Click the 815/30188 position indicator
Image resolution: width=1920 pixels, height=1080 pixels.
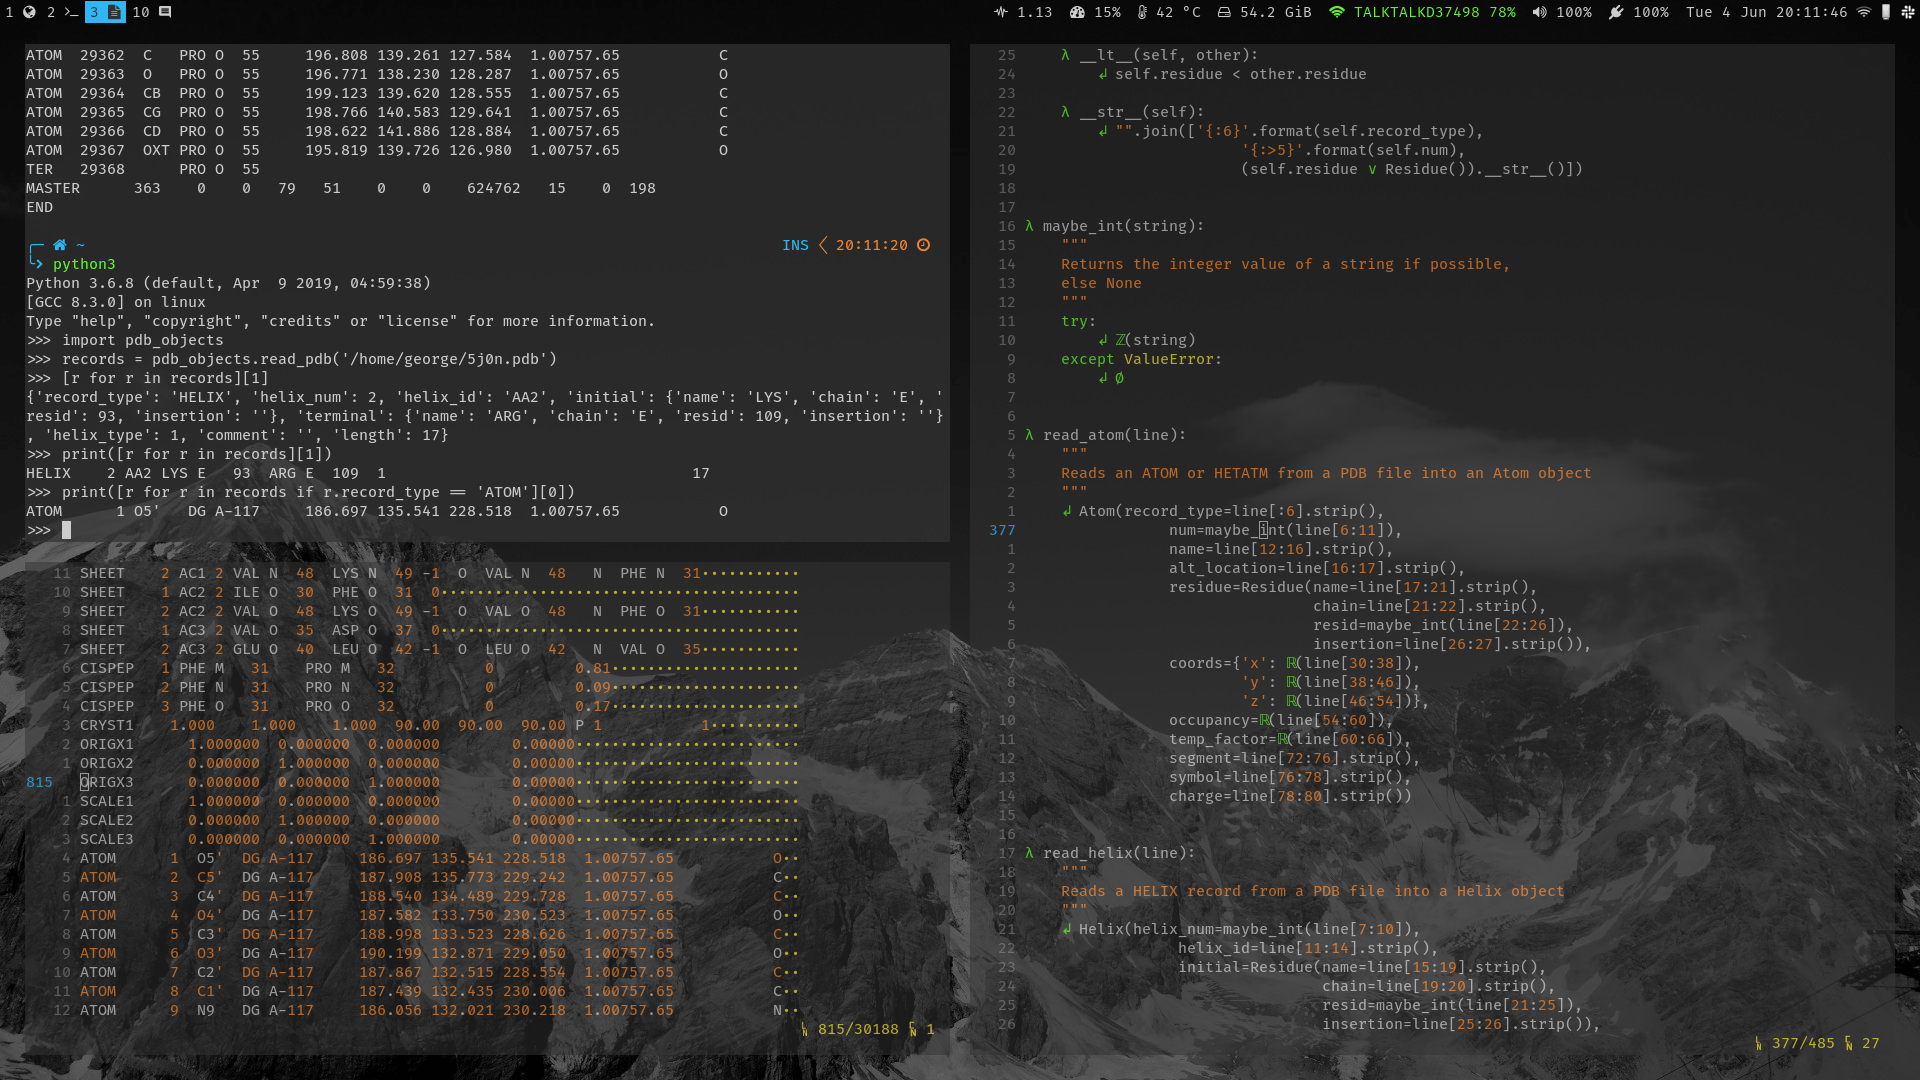click(858, 1029)
